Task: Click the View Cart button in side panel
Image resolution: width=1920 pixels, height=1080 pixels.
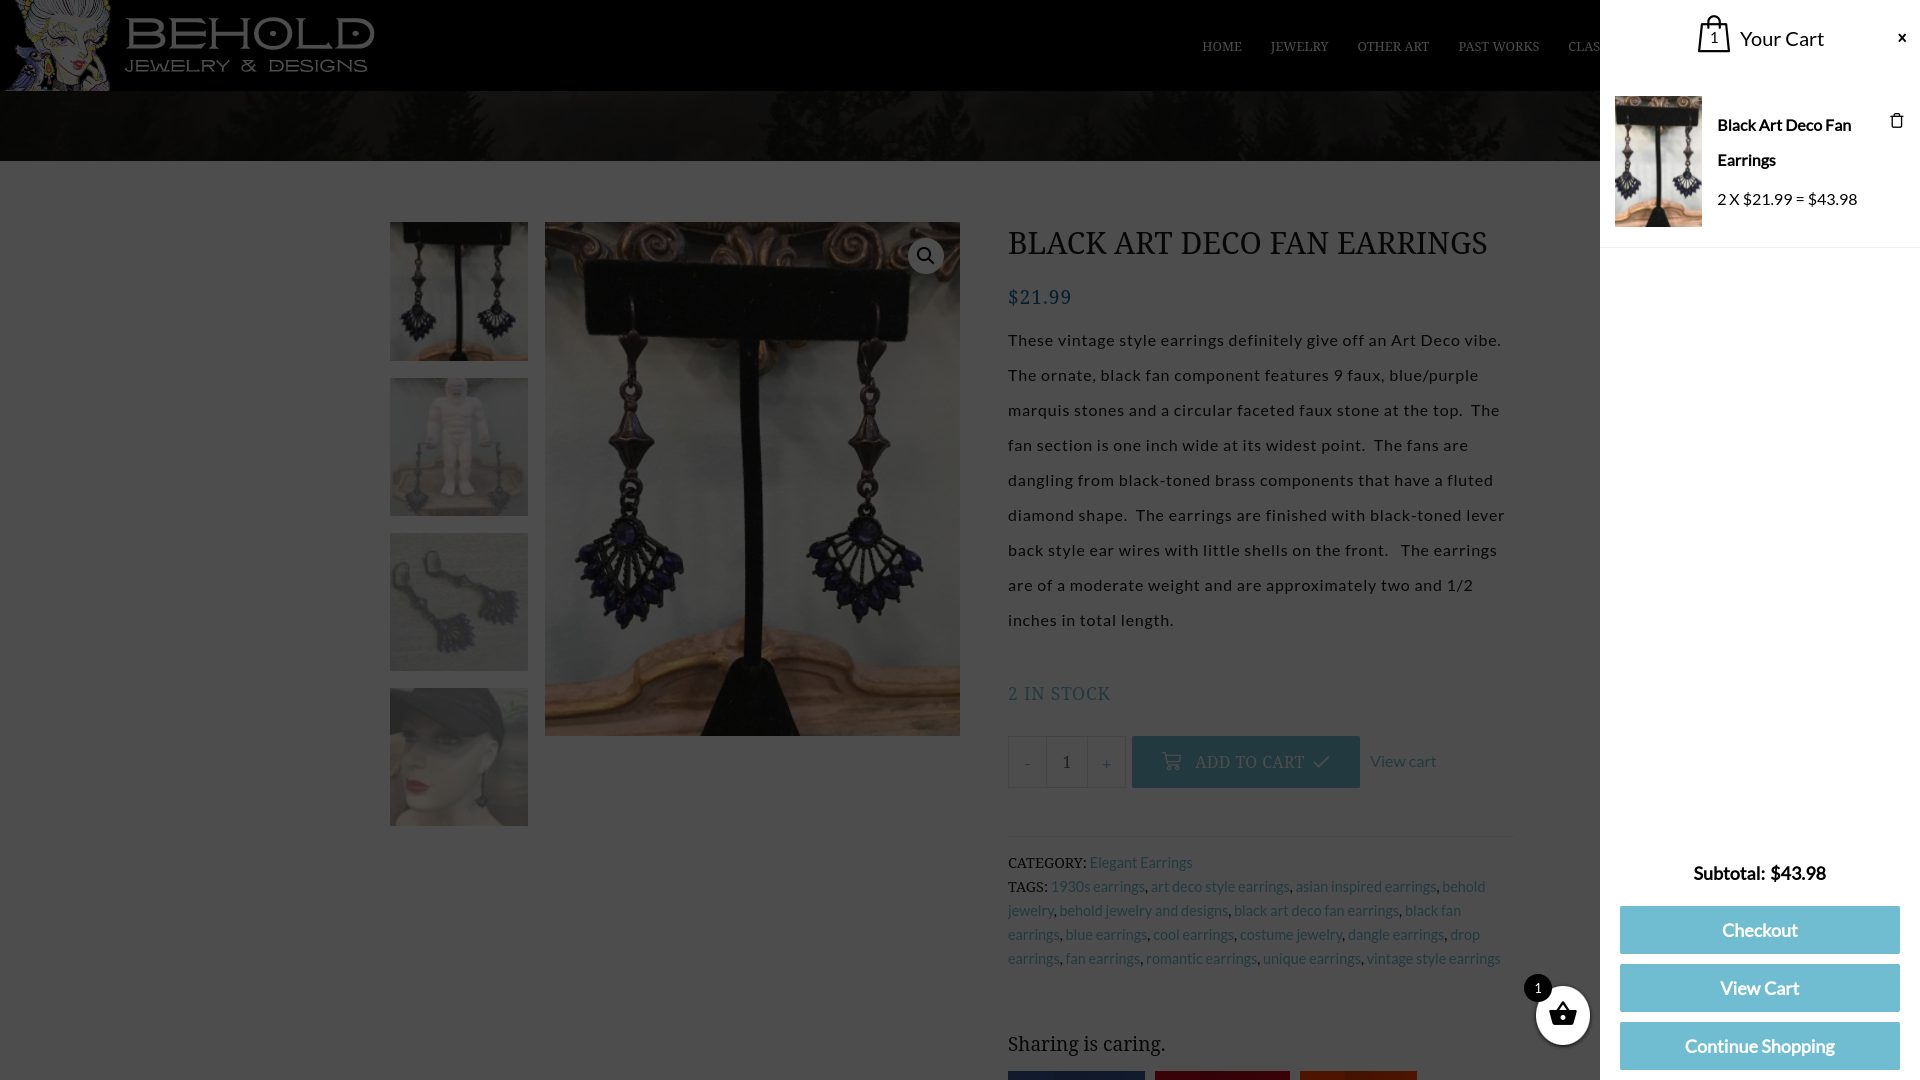Action: 1759,988
